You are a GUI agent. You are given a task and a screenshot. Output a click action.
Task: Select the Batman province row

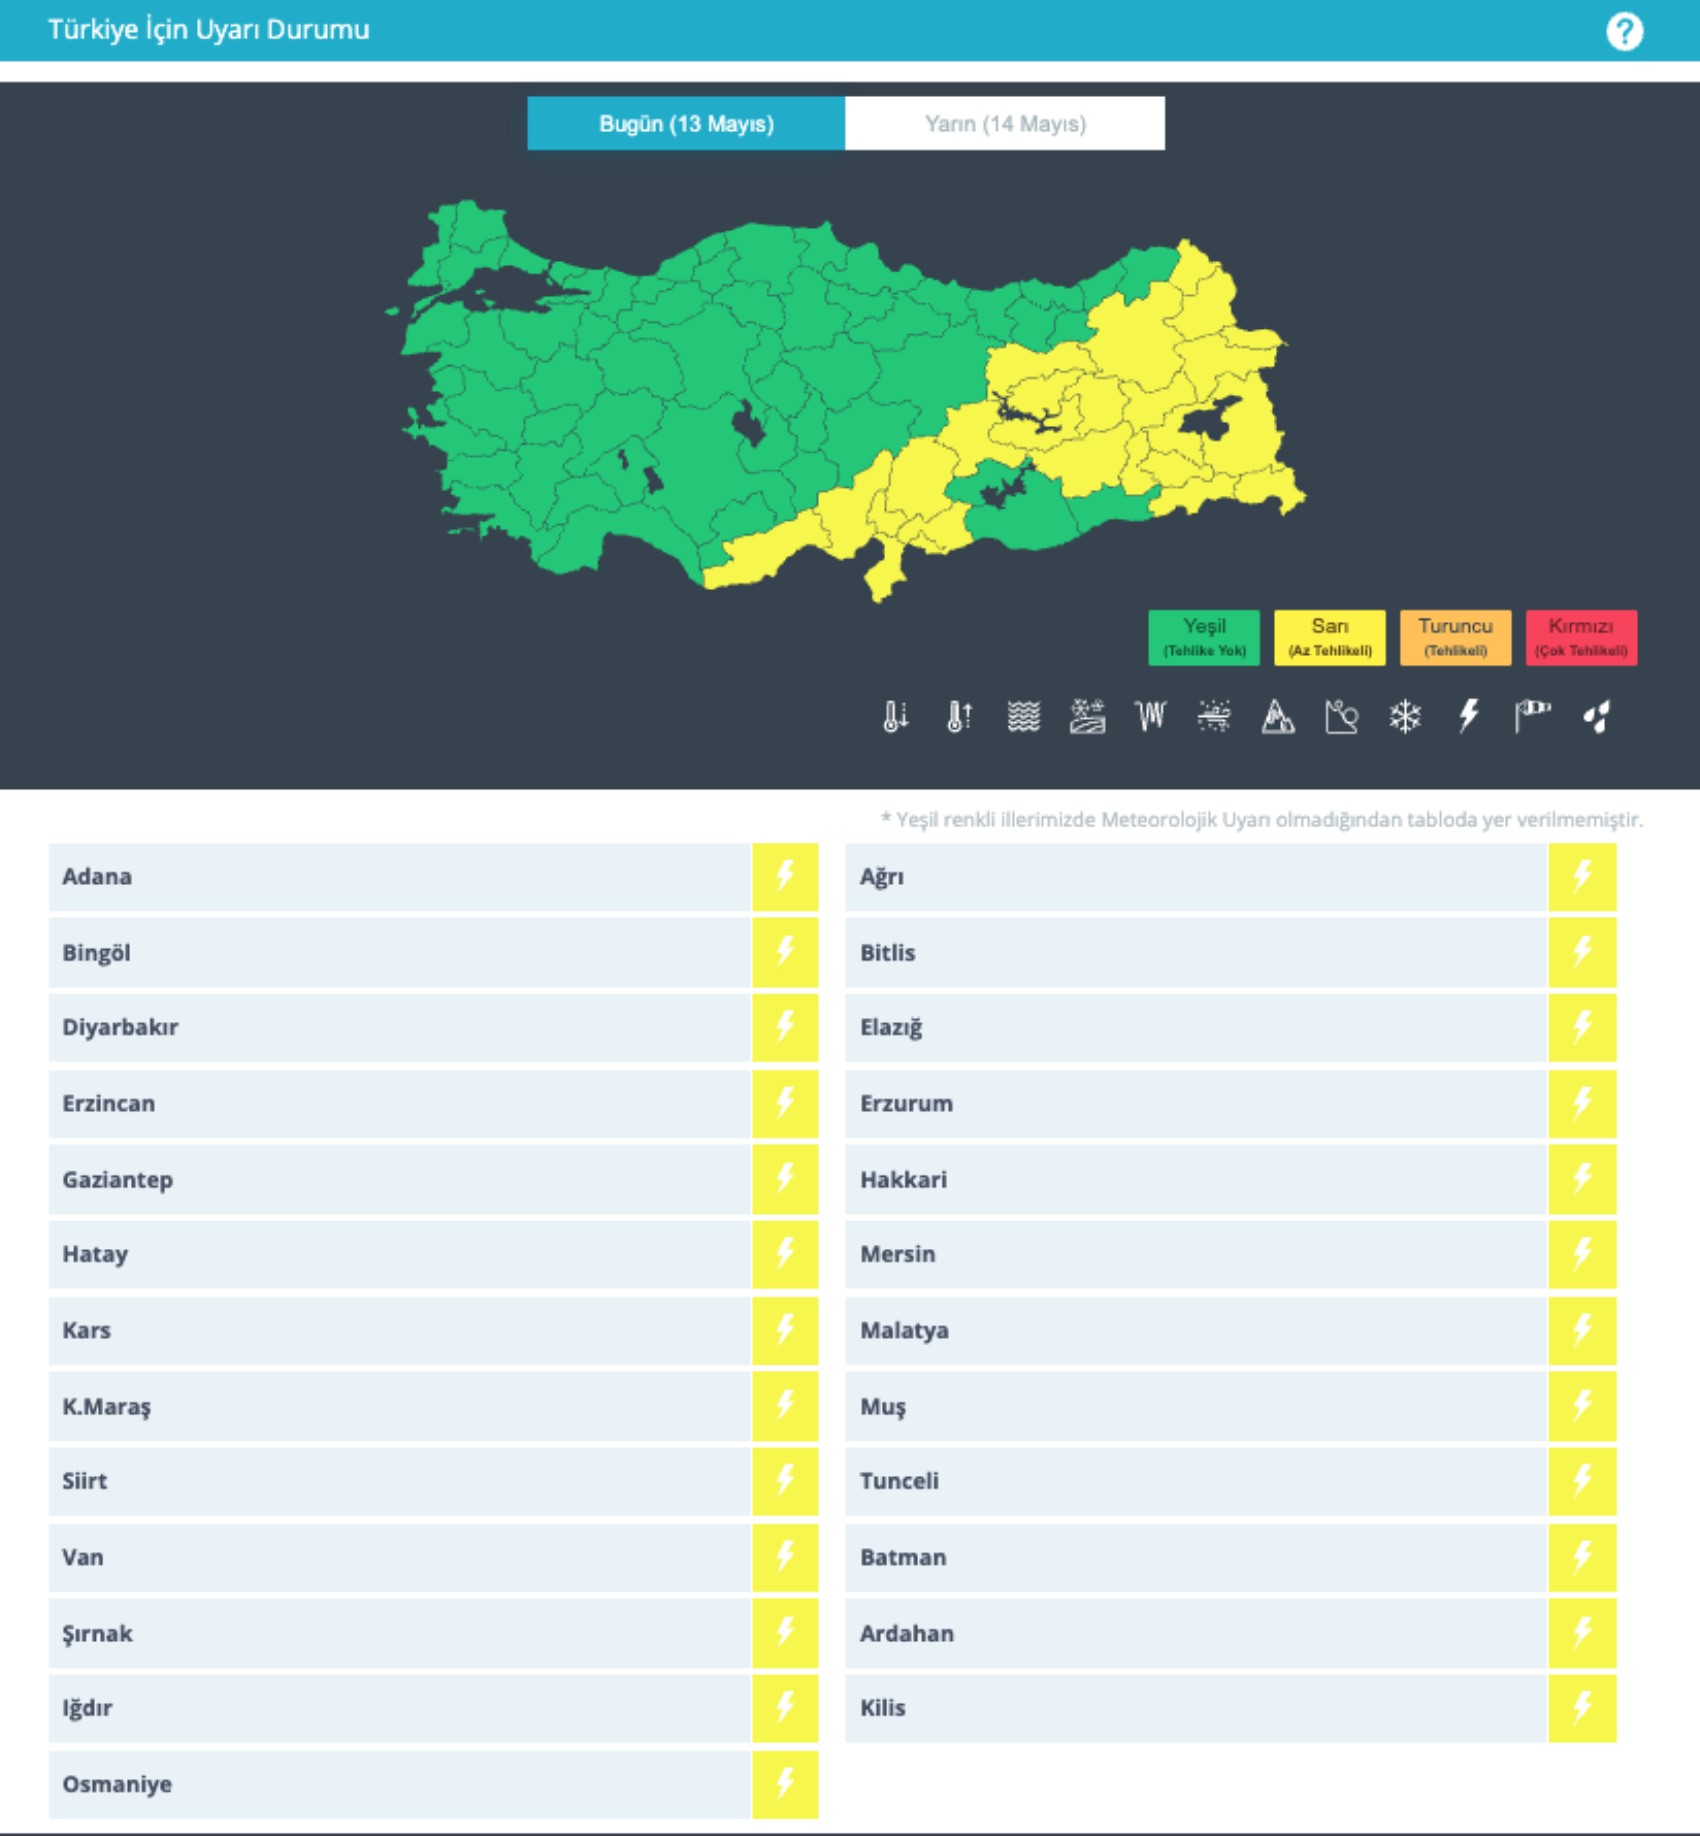(x=1231, y=1557)
